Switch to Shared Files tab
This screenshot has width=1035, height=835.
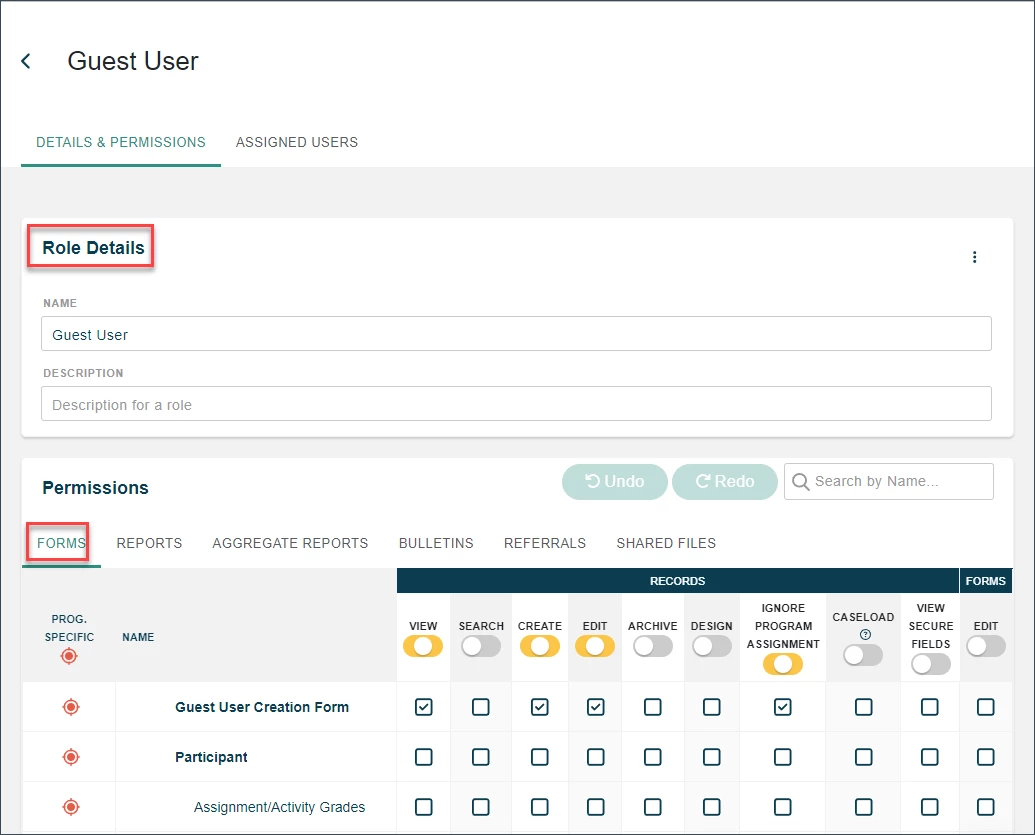pyautogui.click(x=666, y=543)
